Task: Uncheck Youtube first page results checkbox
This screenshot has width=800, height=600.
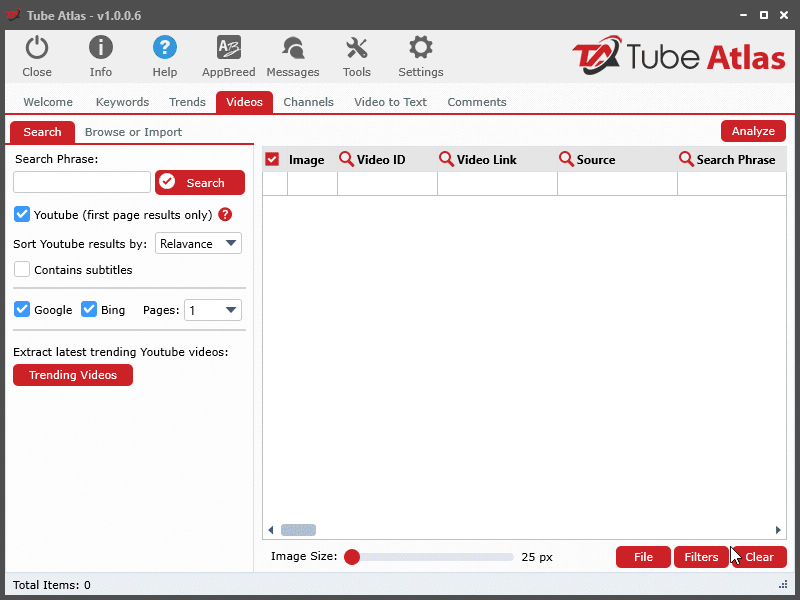Action: click(22, 214)
